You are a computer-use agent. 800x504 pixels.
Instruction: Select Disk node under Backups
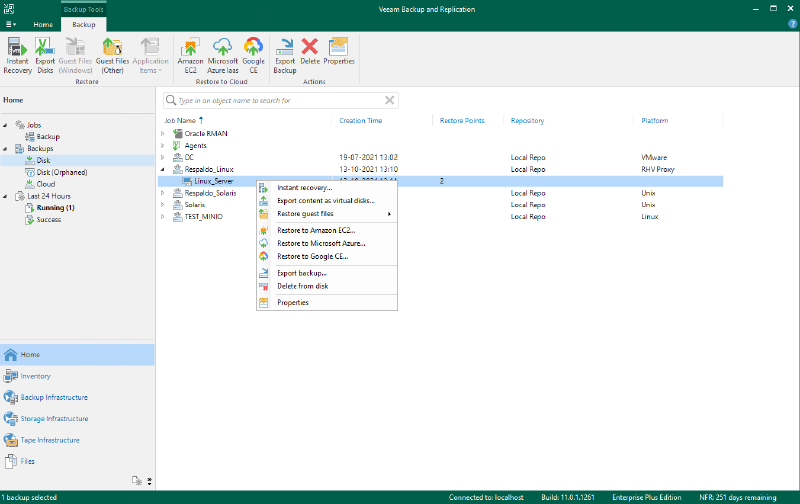38,160
